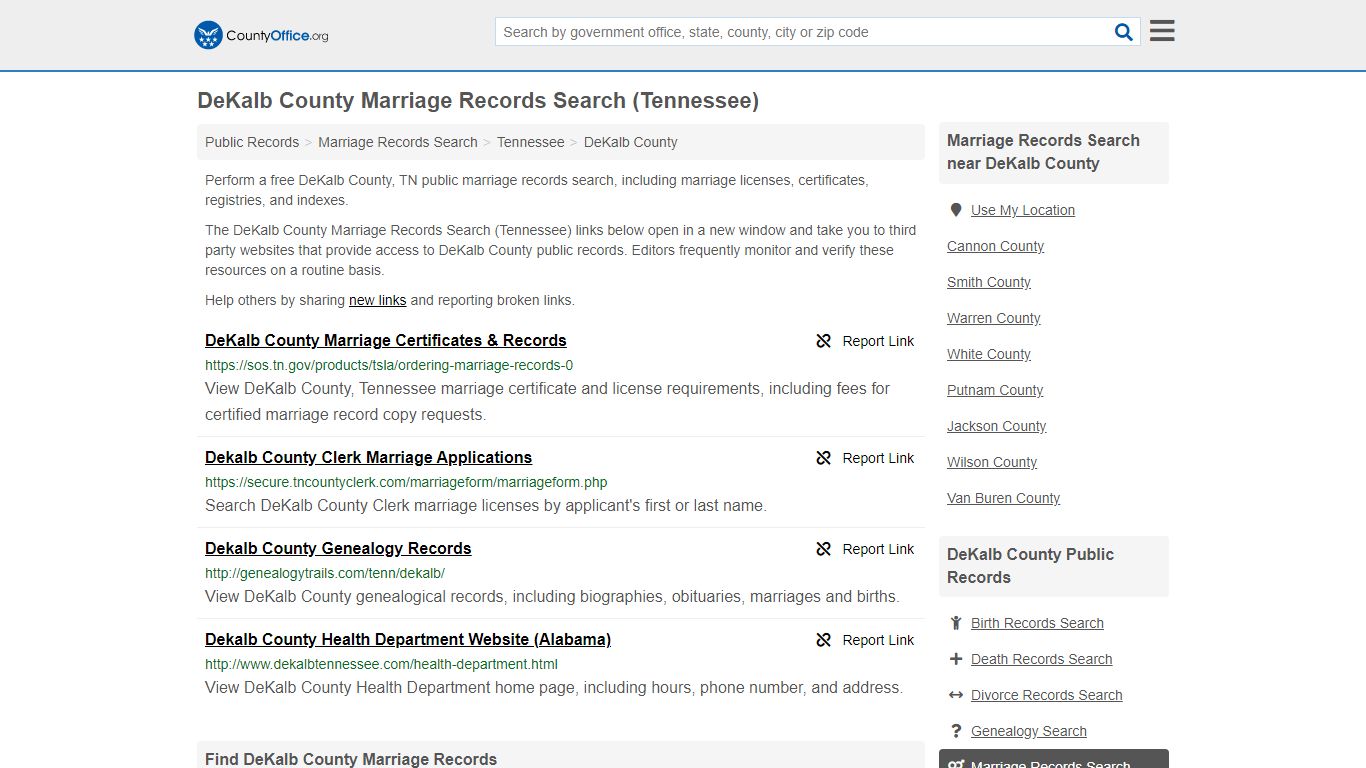
Task: Click 'Find DeKalb County Marriage Records' heading
Action: [x=351, y=759]
